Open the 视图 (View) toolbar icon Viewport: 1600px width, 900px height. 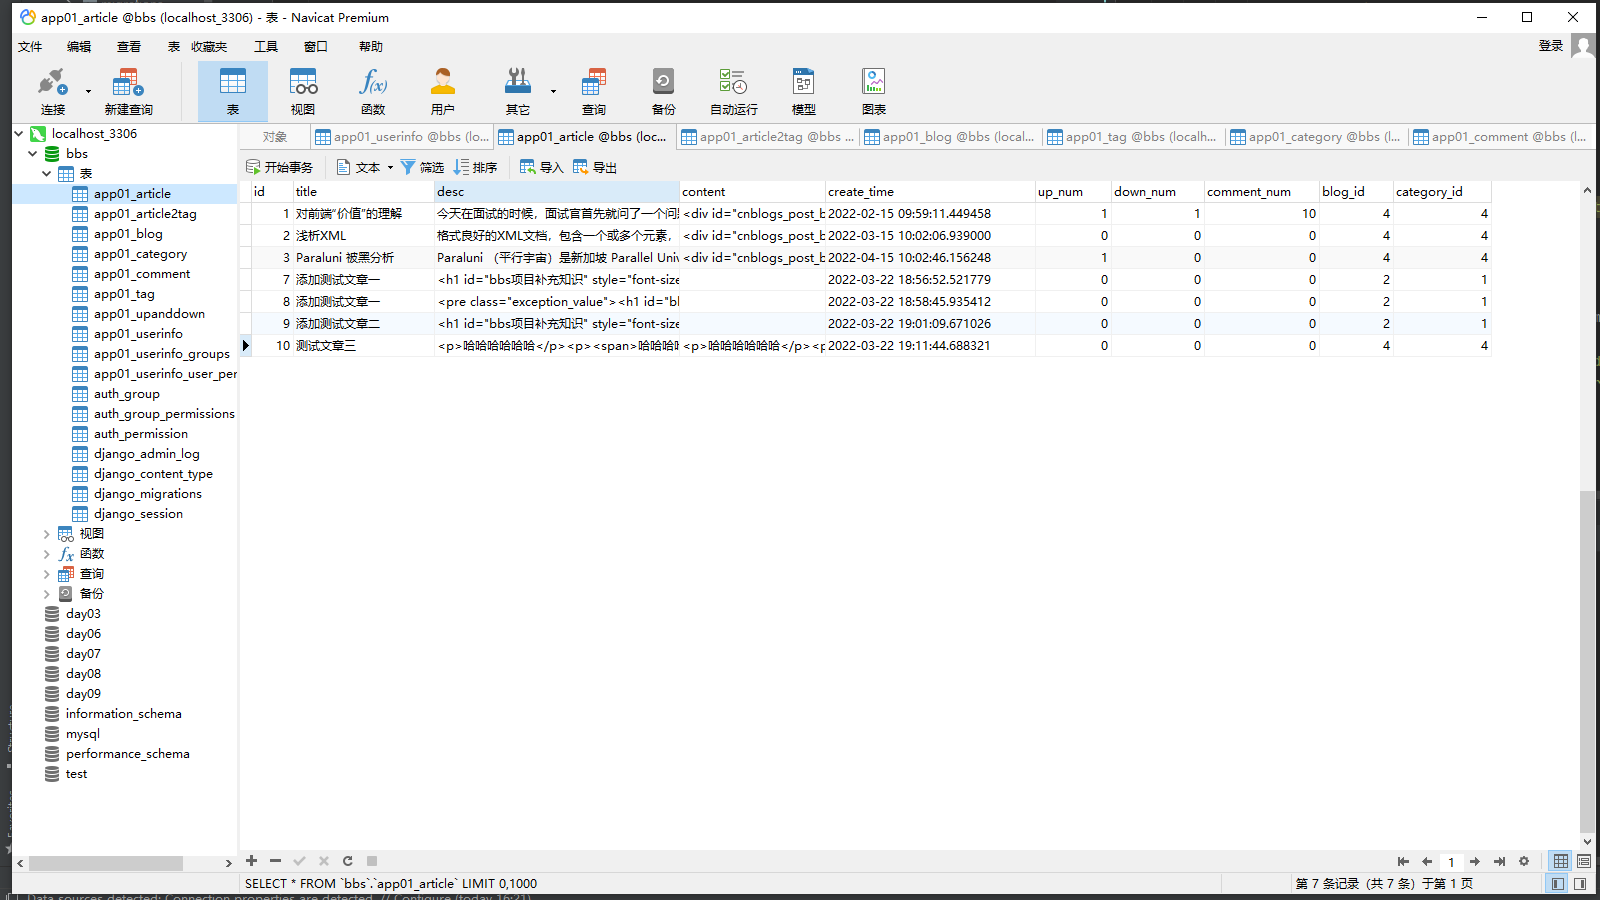(303, 92)
